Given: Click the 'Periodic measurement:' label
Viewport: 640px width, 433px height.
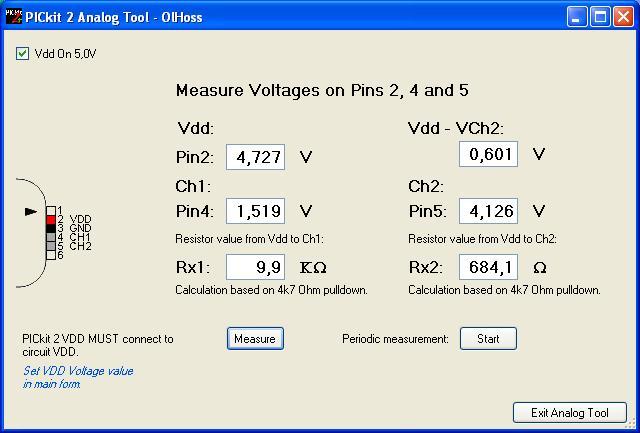Looking at the screenshot, I should tap(396, 339).
